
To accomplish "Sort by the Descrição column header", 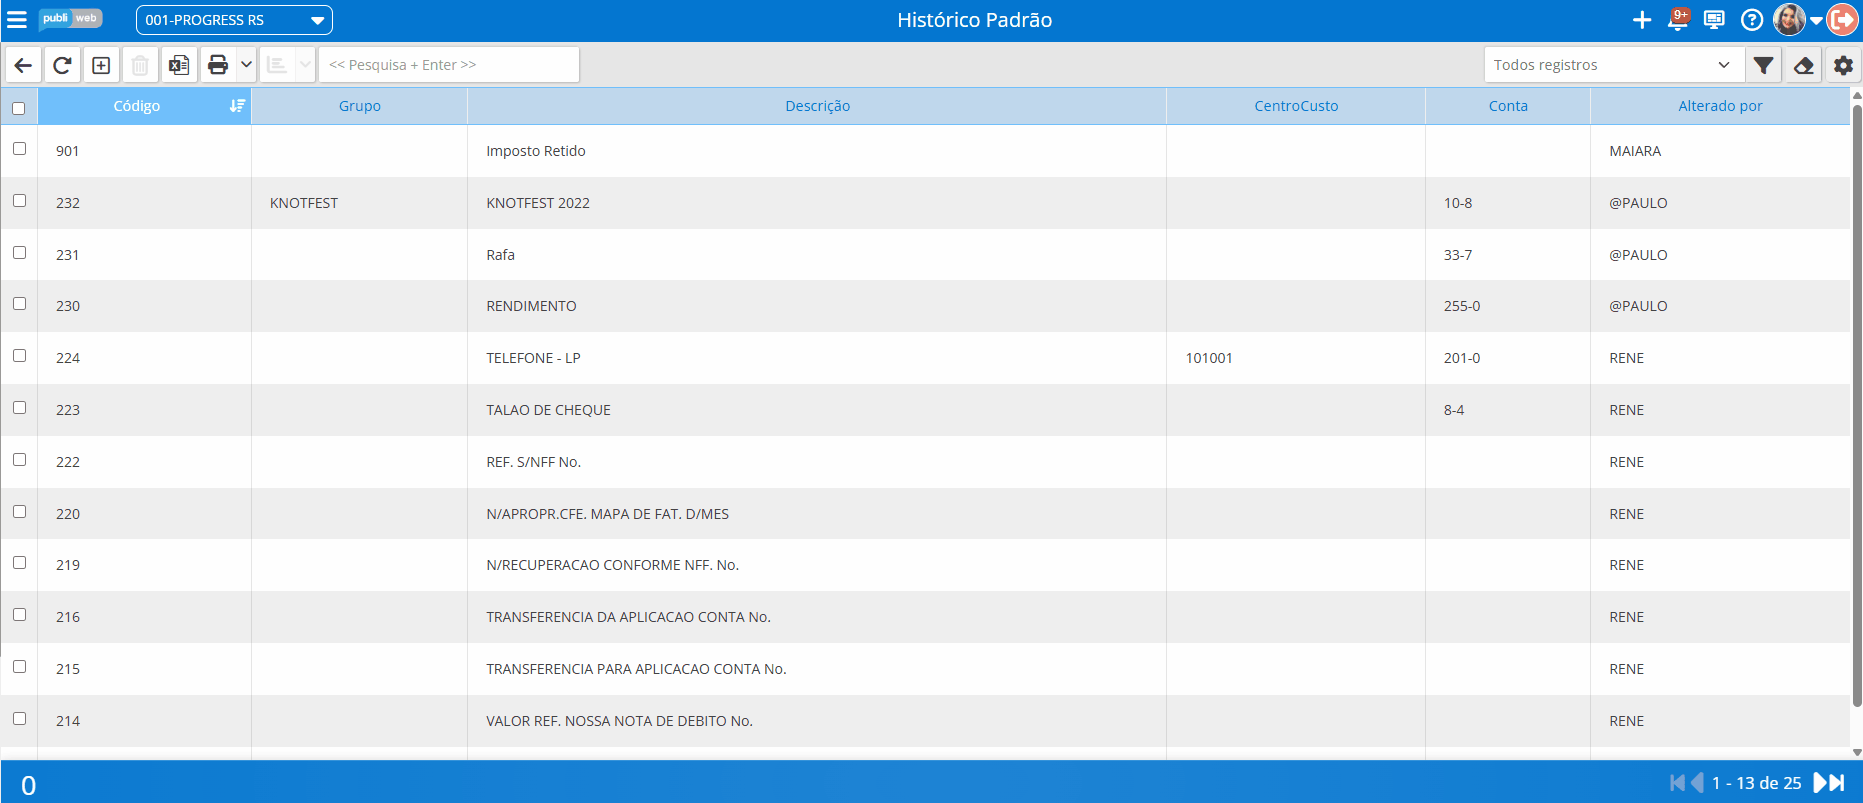I will coord(817,106).
